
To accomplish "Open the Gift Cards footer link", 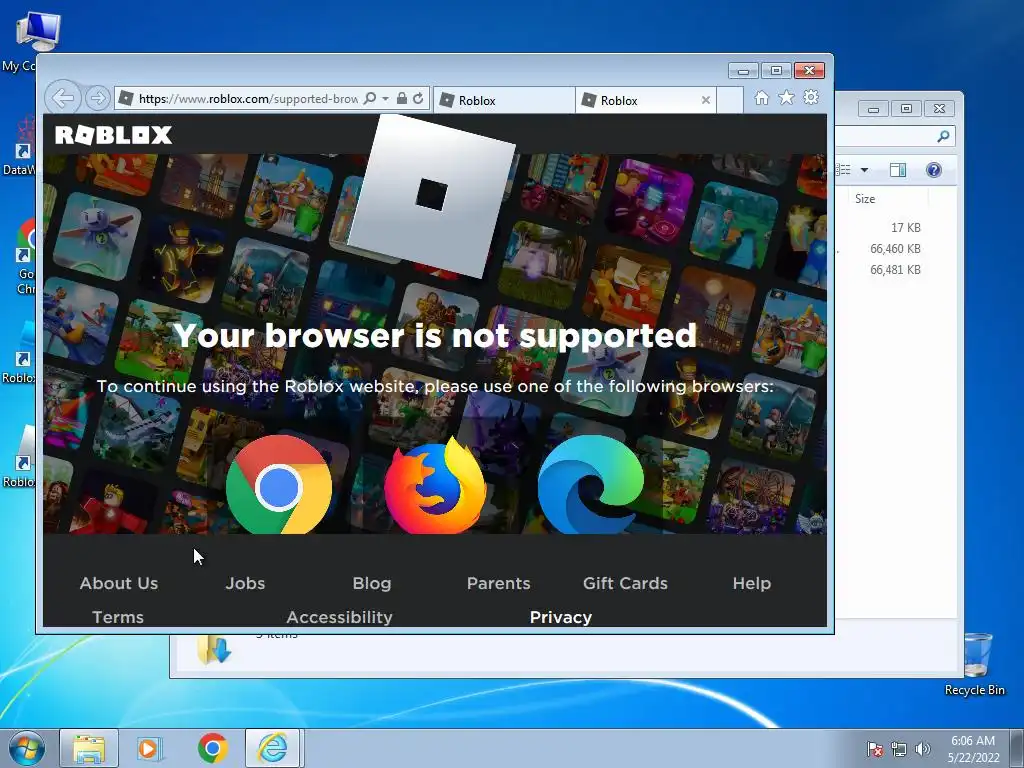I will pyautogui.click(x=626, y=583).
